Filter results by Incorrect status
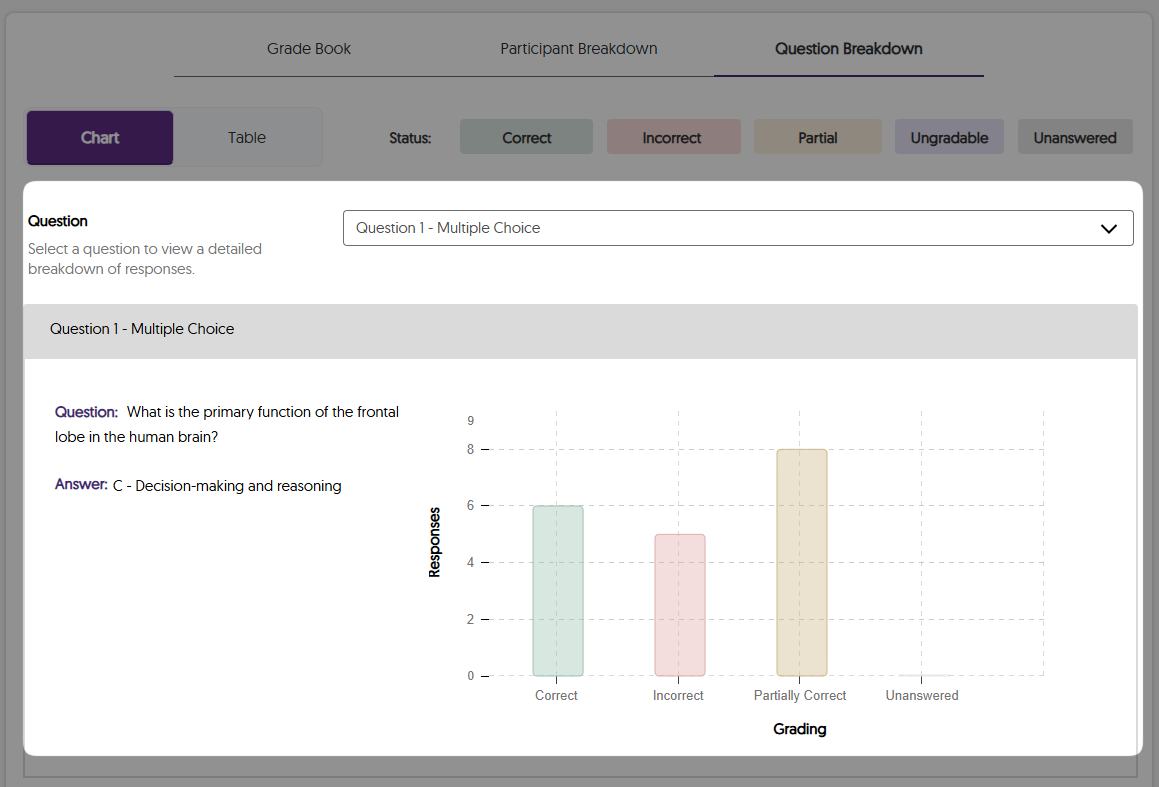 click(x=673, y=137)
